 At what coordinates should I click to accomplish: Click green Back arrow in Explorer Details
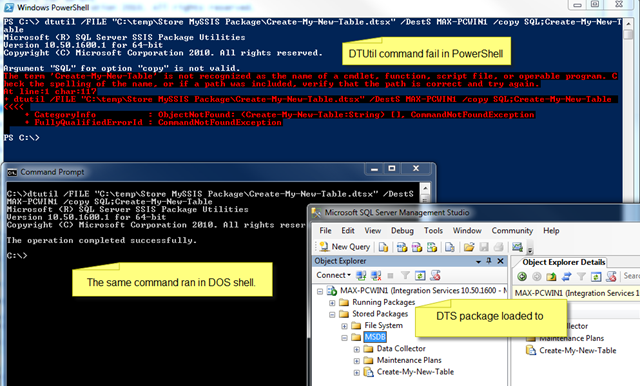pyautogui.click(x=522, y=277)
